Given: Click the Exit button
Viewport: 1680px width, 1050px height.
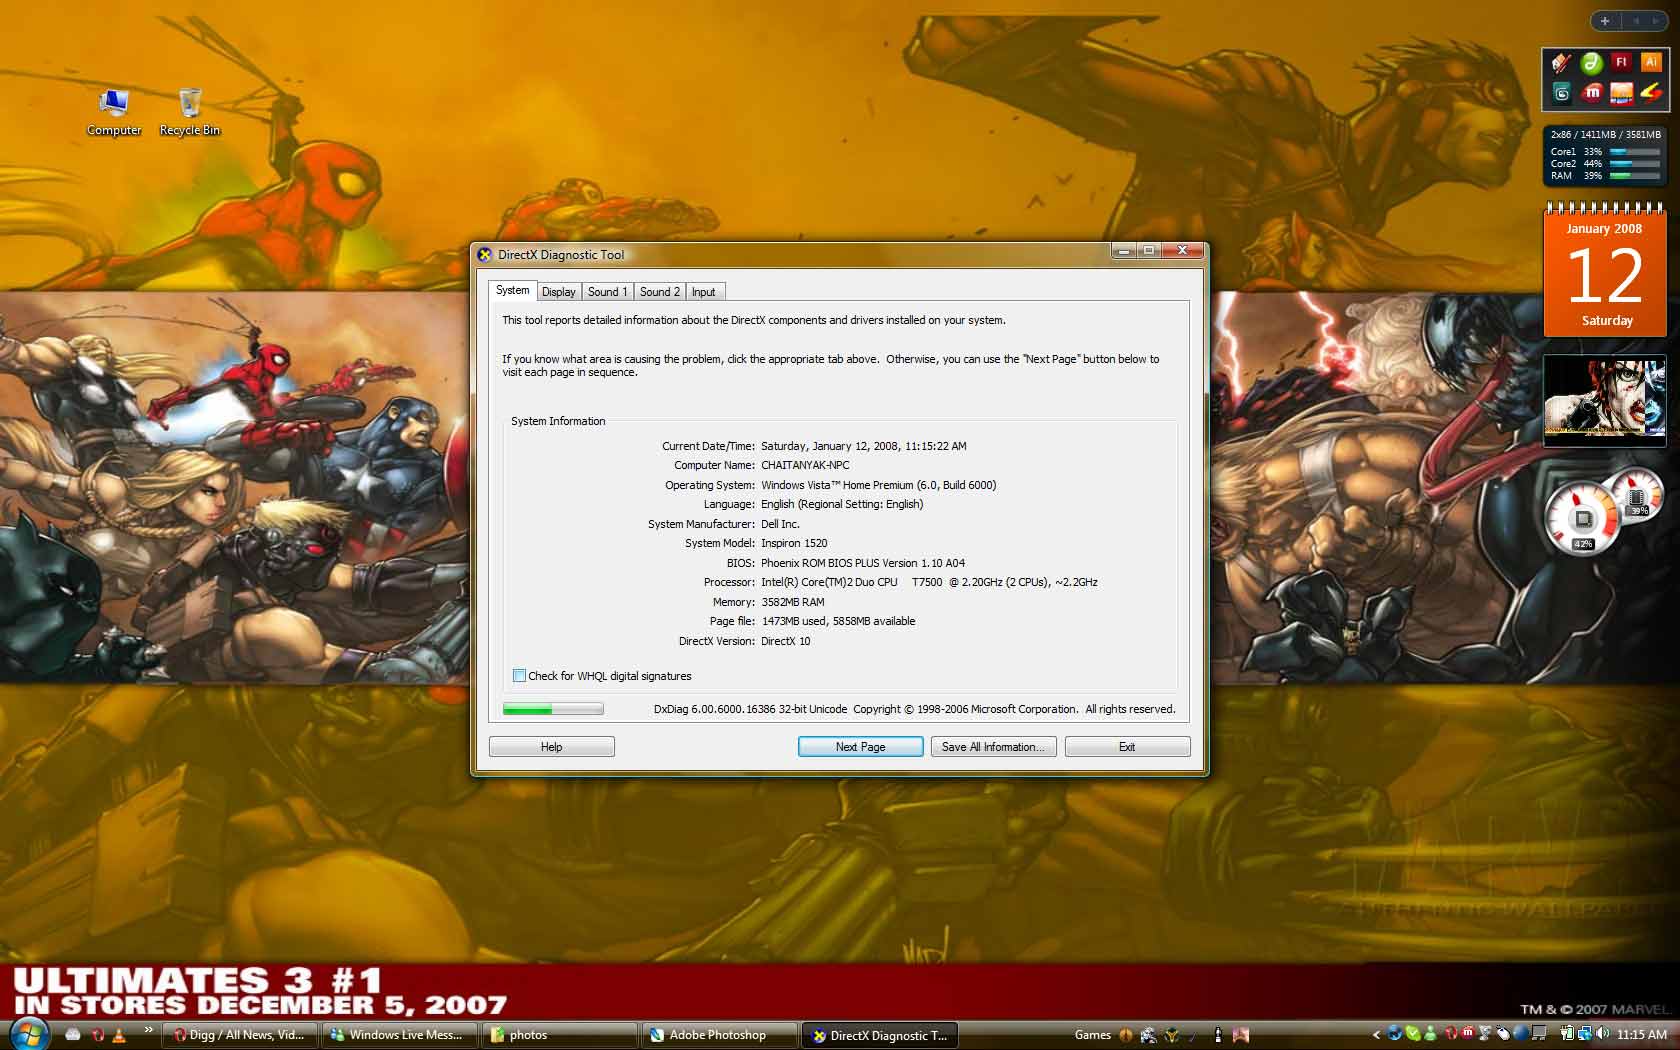Looking at the screenshot, I should point(1128,747).
